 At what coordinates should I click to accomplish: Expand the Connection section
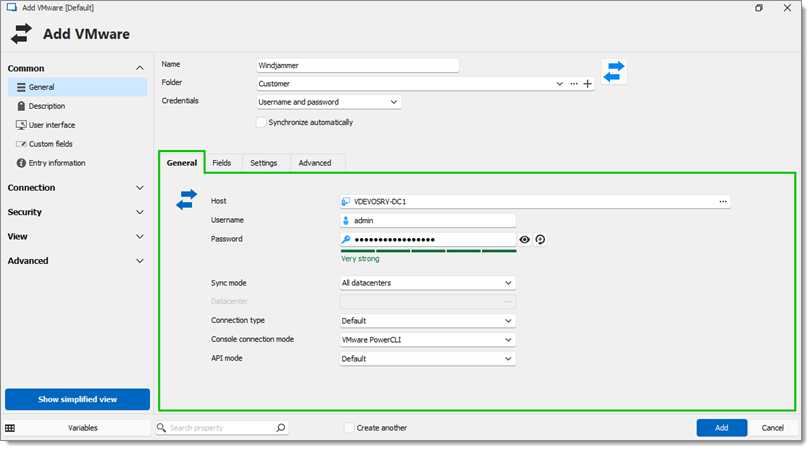(76, 187)
